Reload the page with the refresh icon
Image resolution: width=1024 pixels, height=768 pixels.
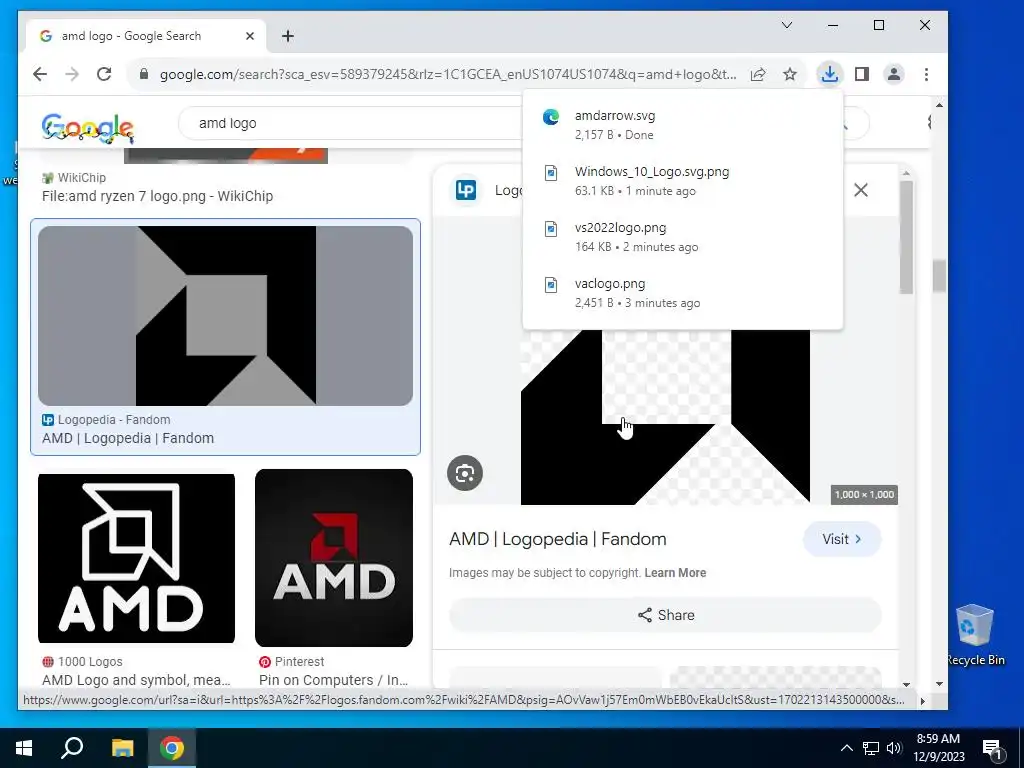click(104, 74)
